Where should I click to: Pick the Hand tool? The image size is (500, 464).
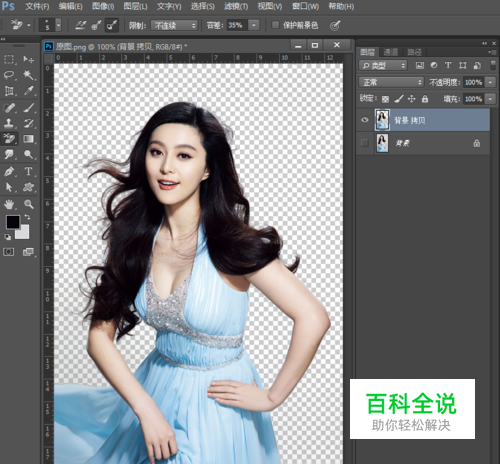(9, 204)
